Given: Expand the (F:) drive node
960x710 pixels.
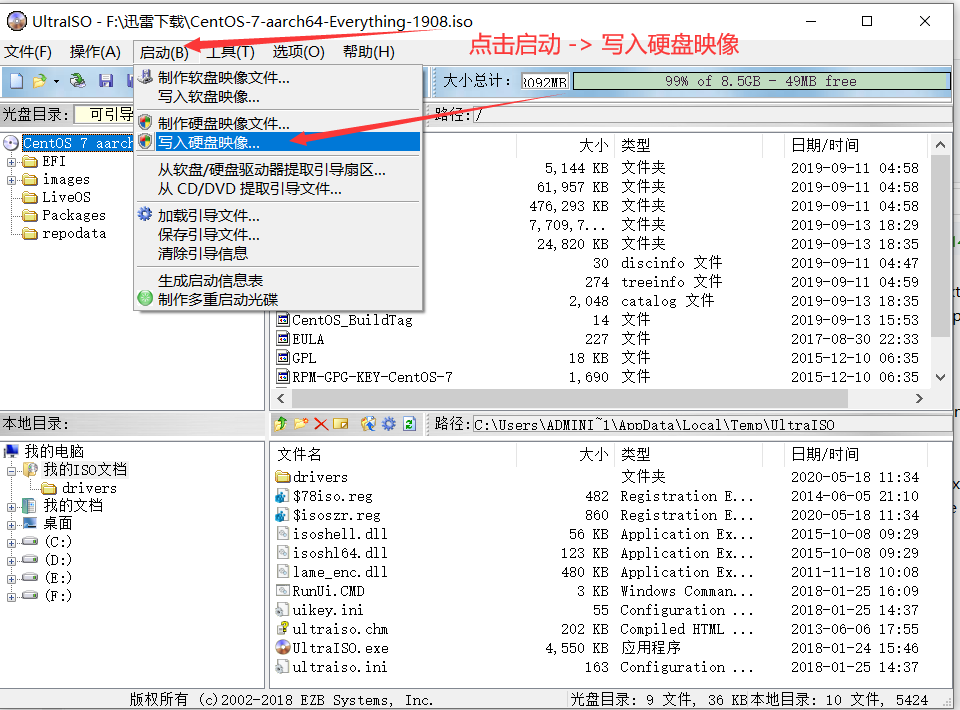Looking at the screenshot, I should (x=11, y=597).
